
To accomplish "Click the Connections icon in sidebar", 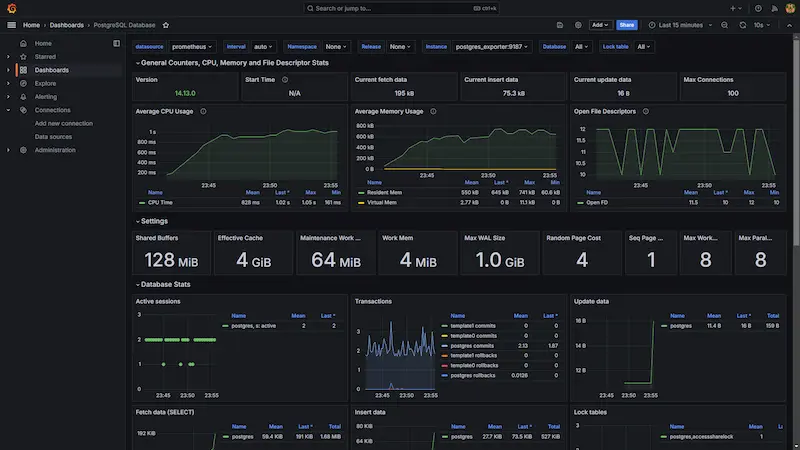I will 23,110.
